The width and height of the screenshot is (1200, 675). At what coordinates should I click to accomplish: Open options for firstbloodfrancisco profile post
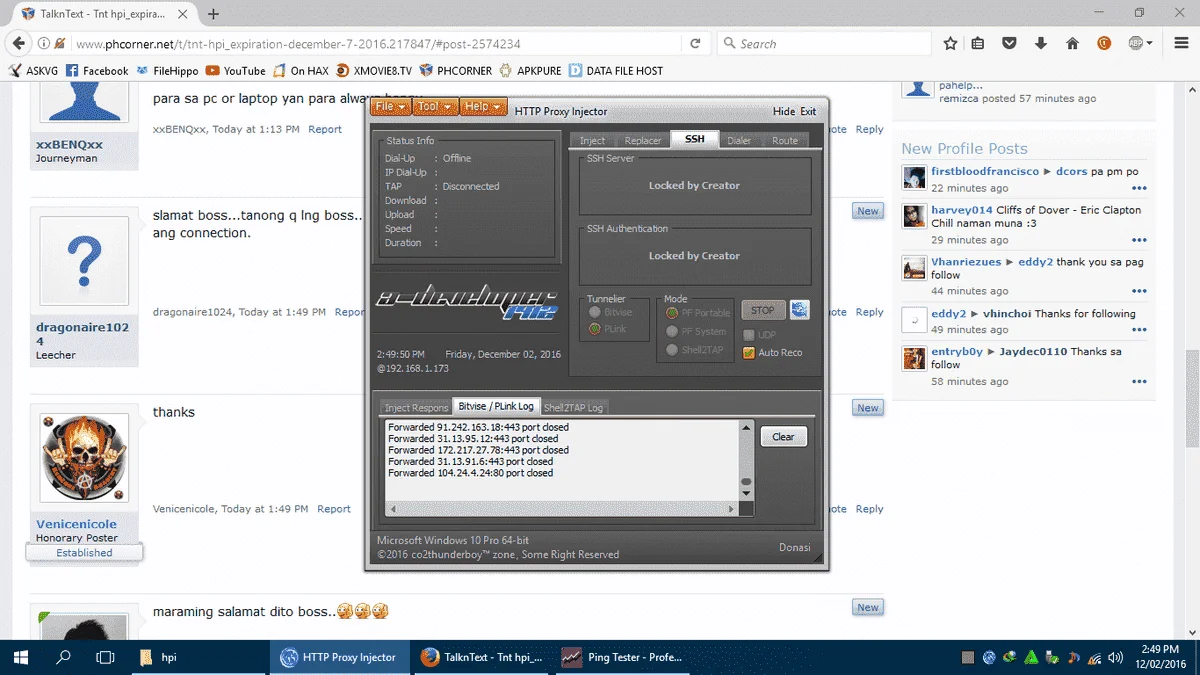1139,188
